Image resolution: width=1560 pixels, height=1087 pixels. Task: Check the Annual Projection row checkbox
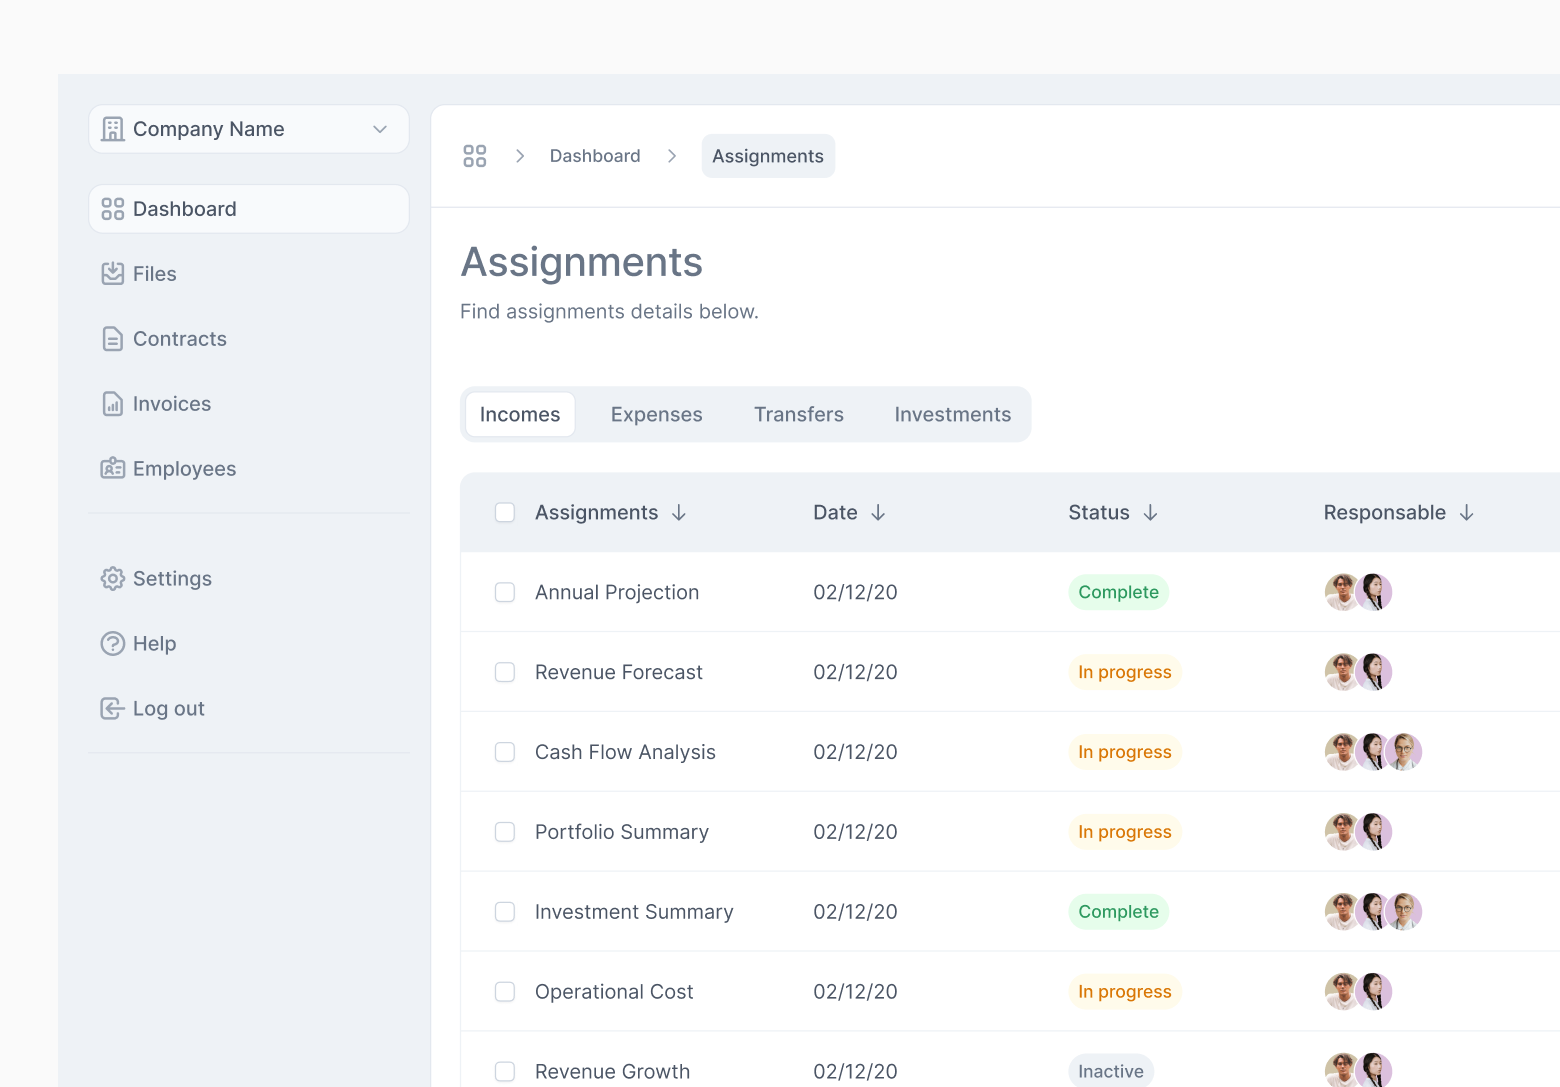(505, 592)
